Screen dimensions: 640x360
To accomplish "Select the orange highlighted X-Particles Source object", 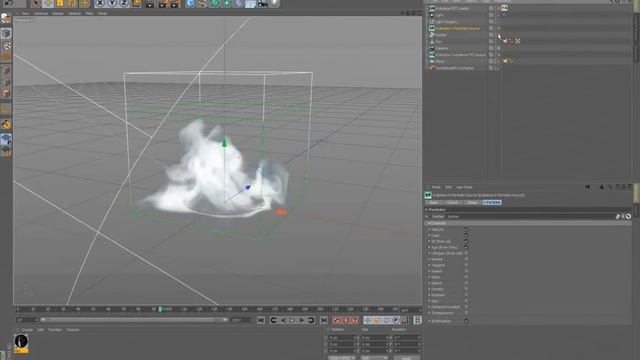I will coord(457,29).
